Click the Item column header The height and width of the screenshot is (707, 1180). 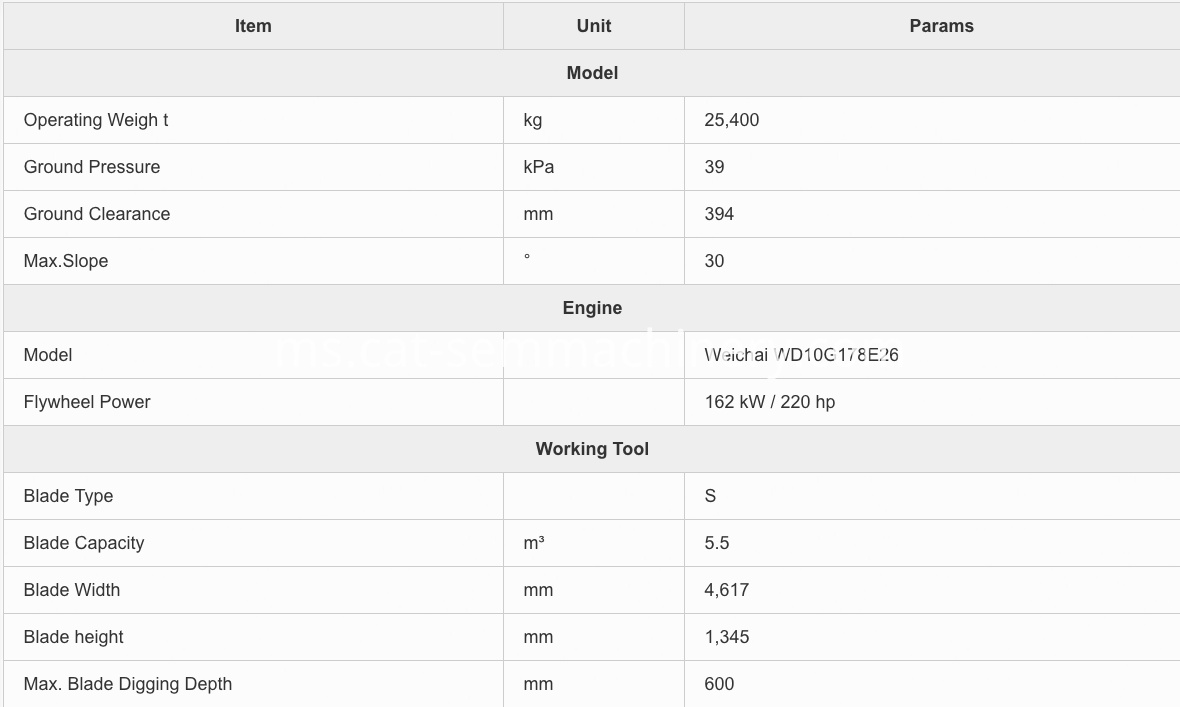point(253,26)
